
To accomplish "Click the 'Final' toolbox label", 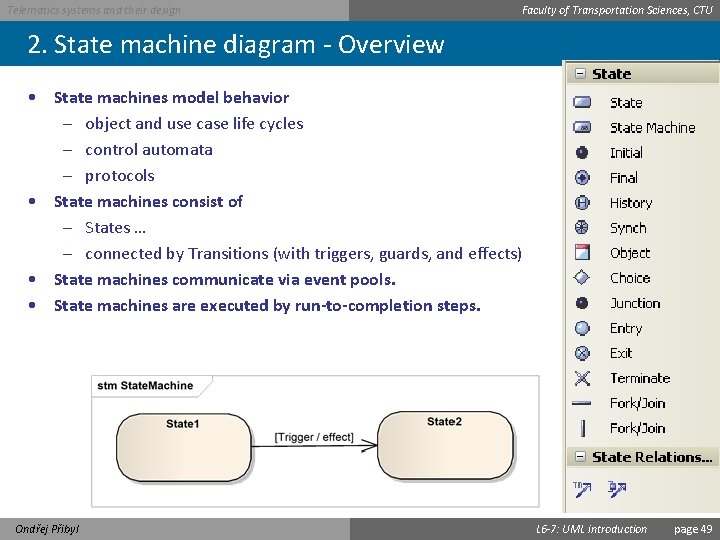I will click(x=624, y=178).
